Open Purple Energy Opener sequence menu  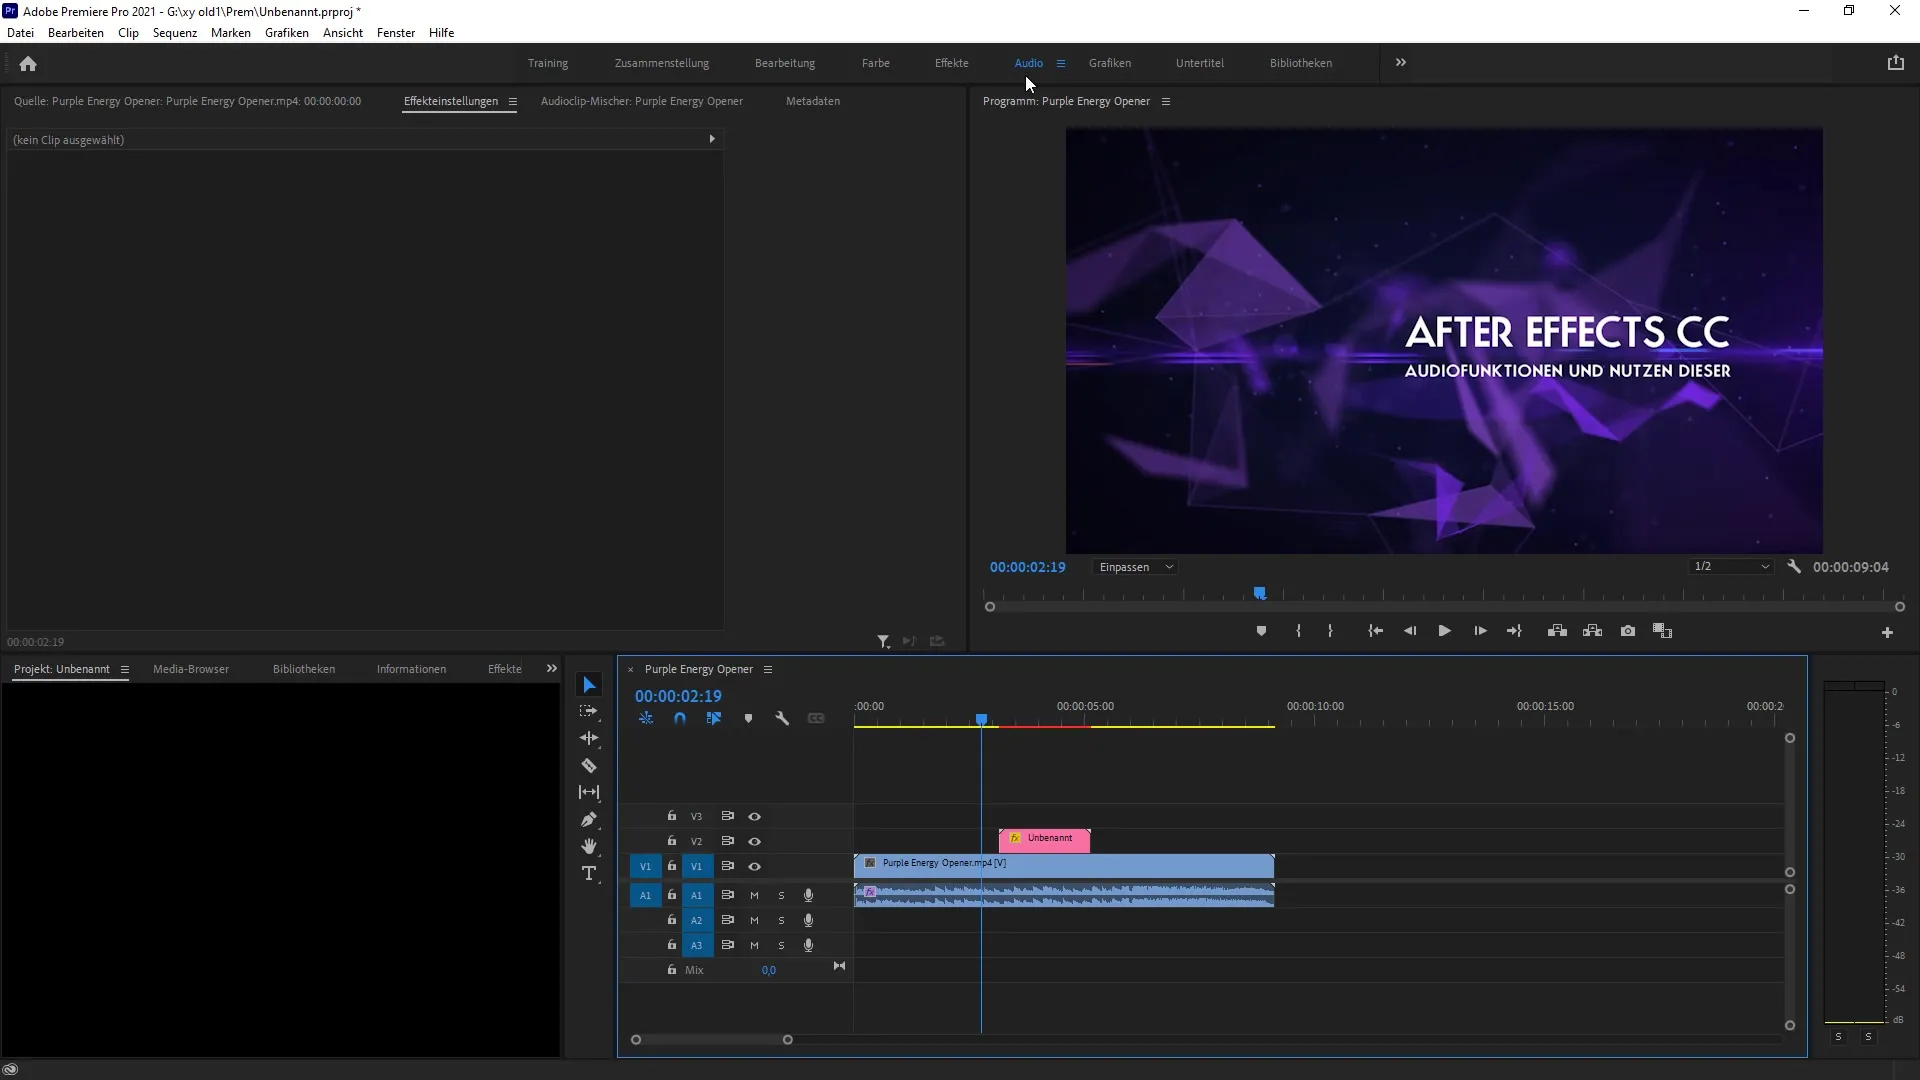click(x=768, y=670)
